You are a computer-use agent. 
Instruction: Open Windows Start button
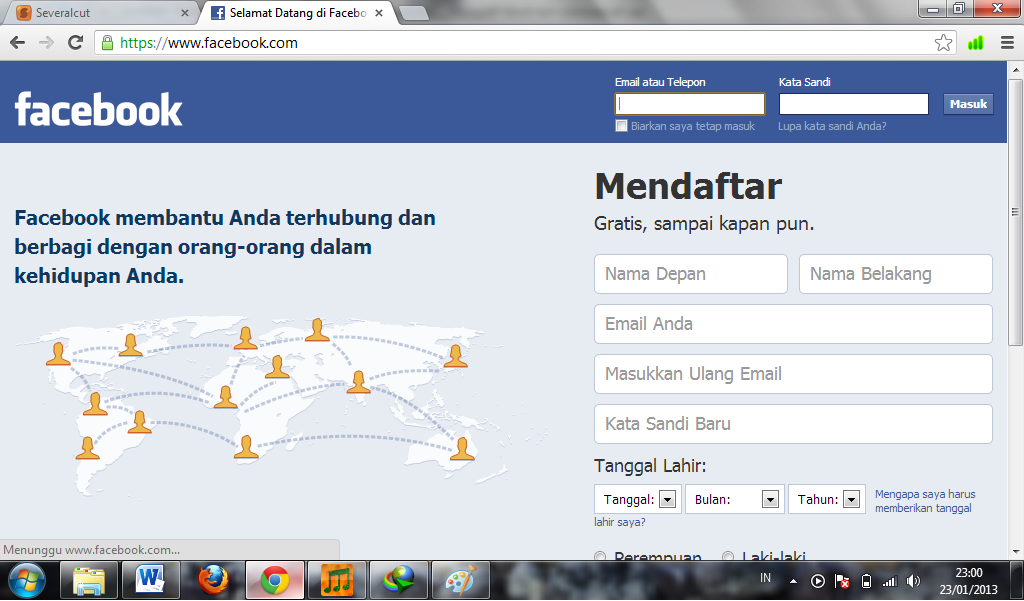click(x=27, y=580)
